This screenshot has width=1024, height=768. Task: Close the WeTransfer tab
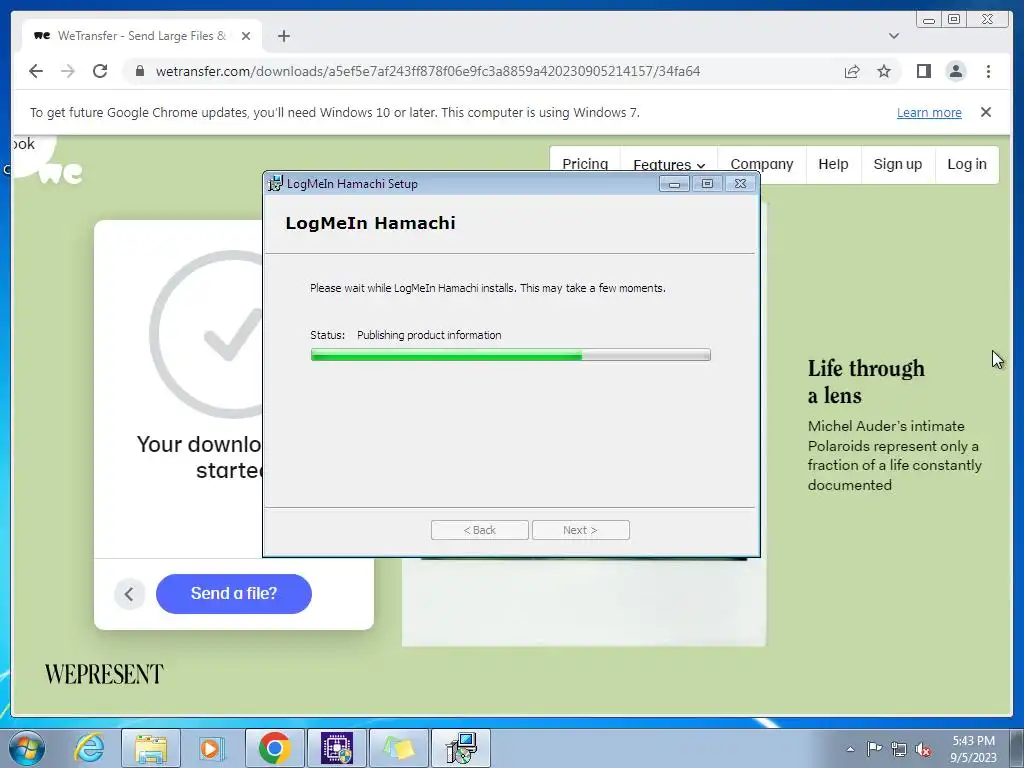[x=246, y=36]
